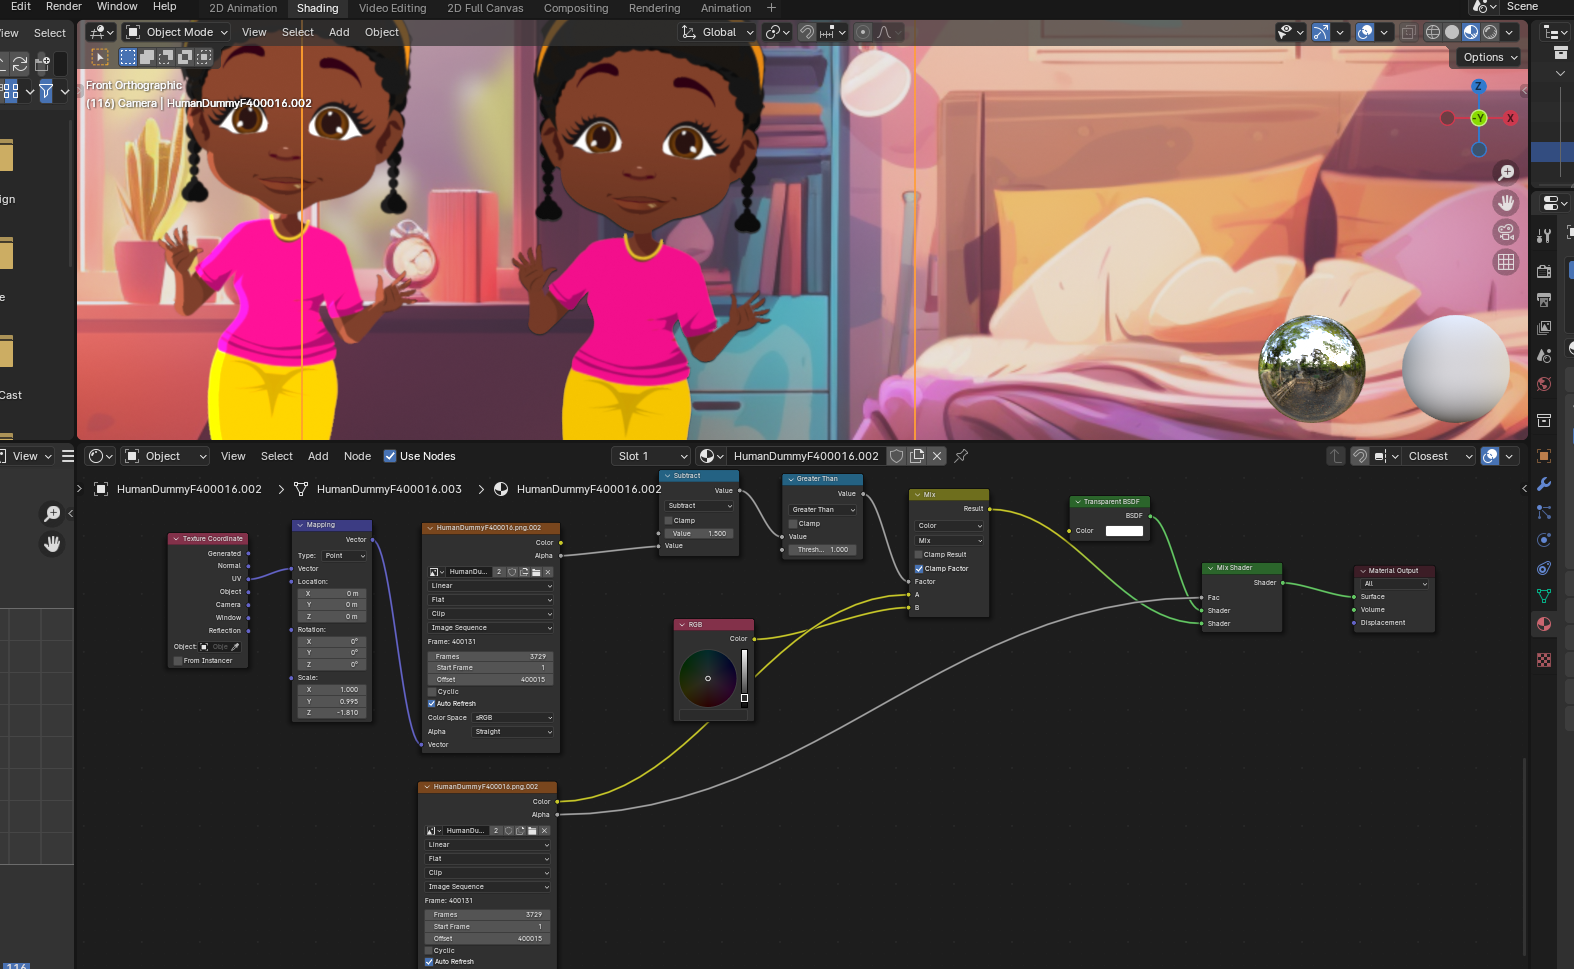Pin the node editor material
Viewport: 1574px width, 969px height.
pyautogui.click(x=961, y=456)
